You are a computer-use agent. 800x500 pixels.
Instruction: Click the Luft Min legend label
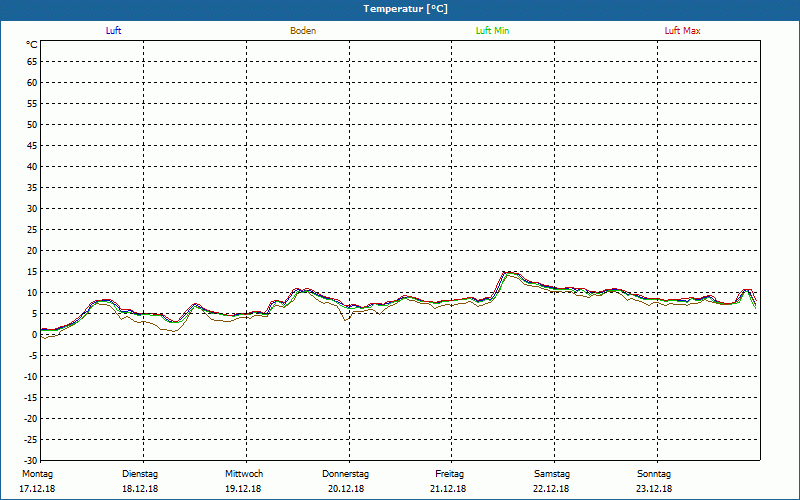tap(492, 31)
